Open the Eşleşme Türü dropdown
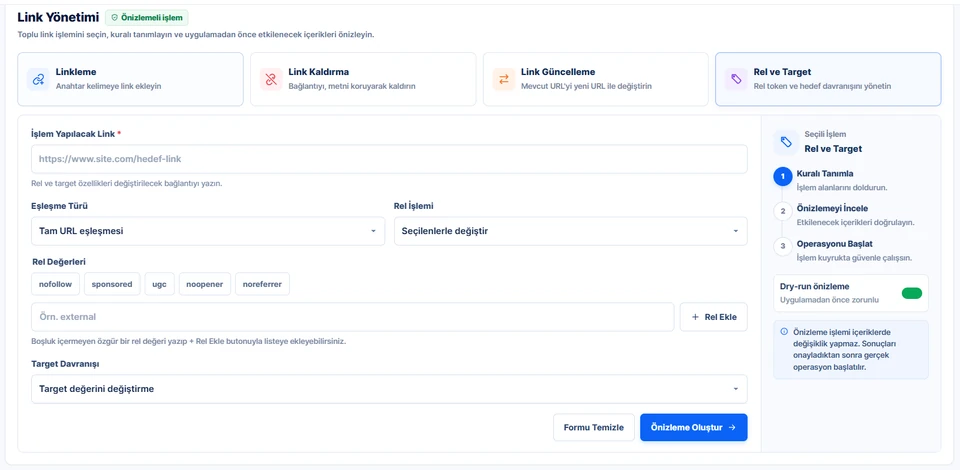 (208, 231)
